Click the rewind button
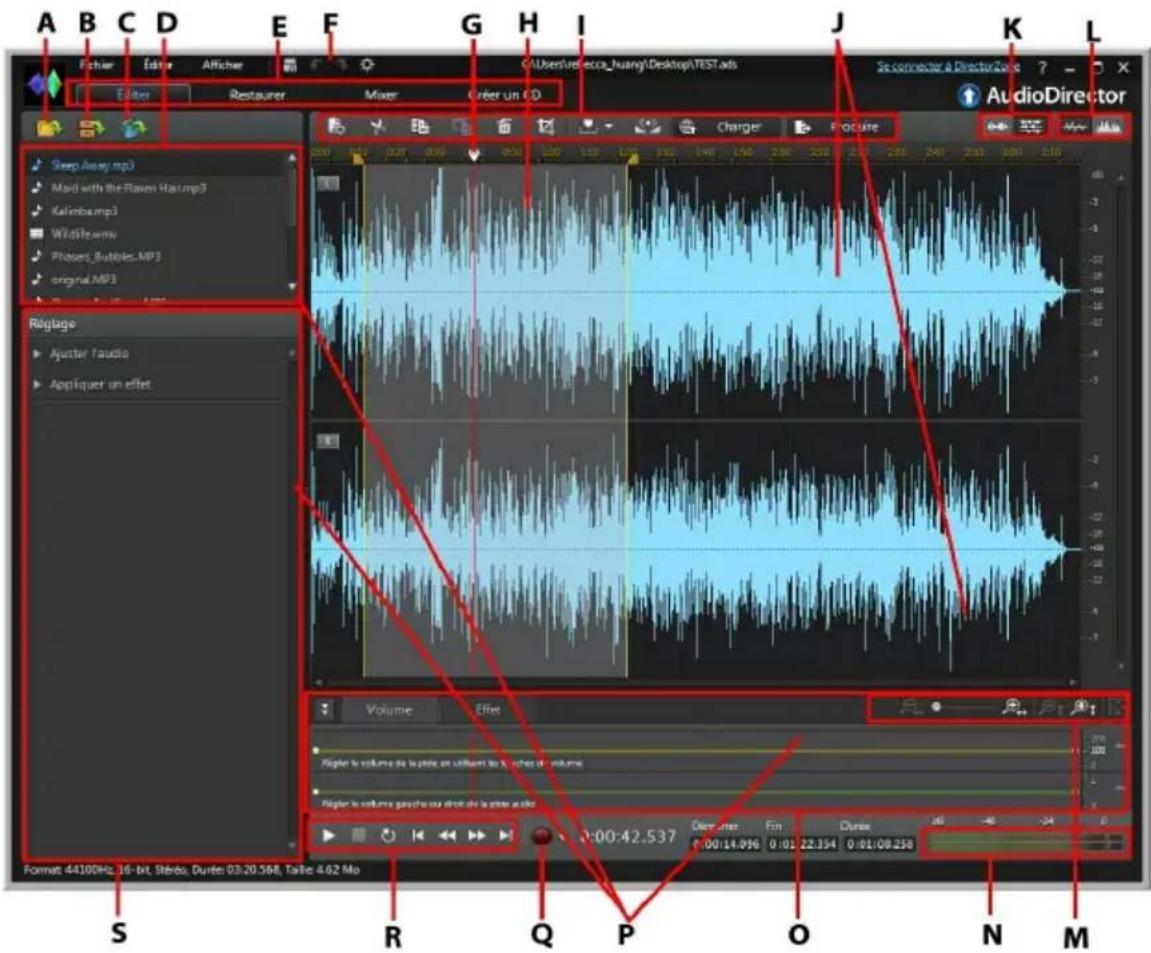Screen dimensions: 1151x953 point(447,835)
